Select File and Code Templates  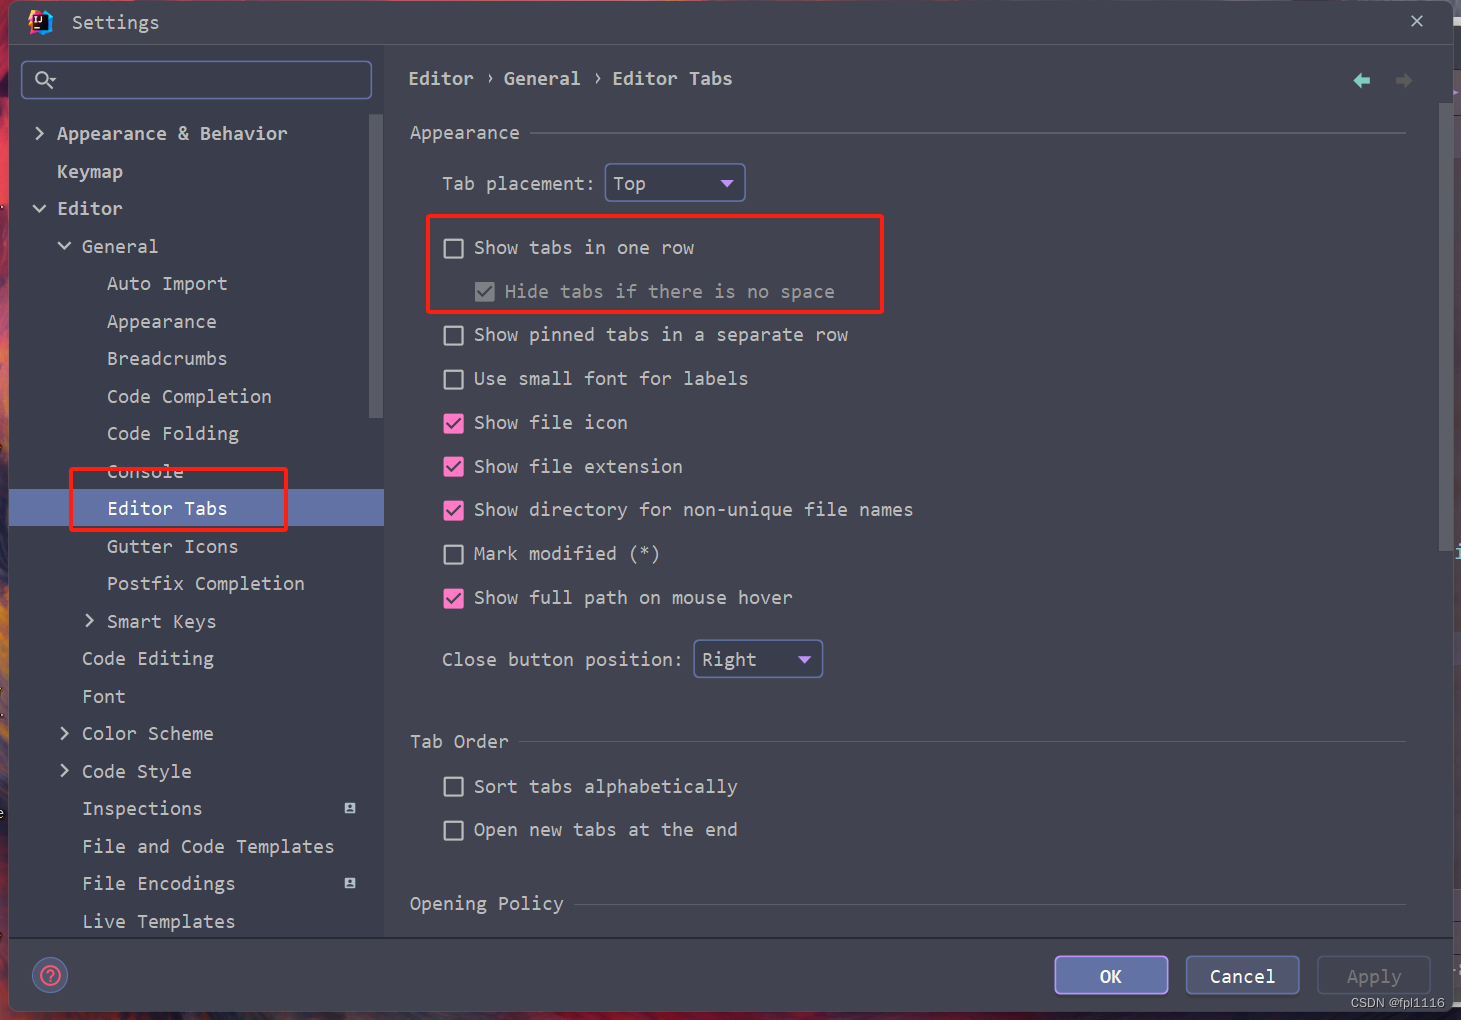pos(208,846)
